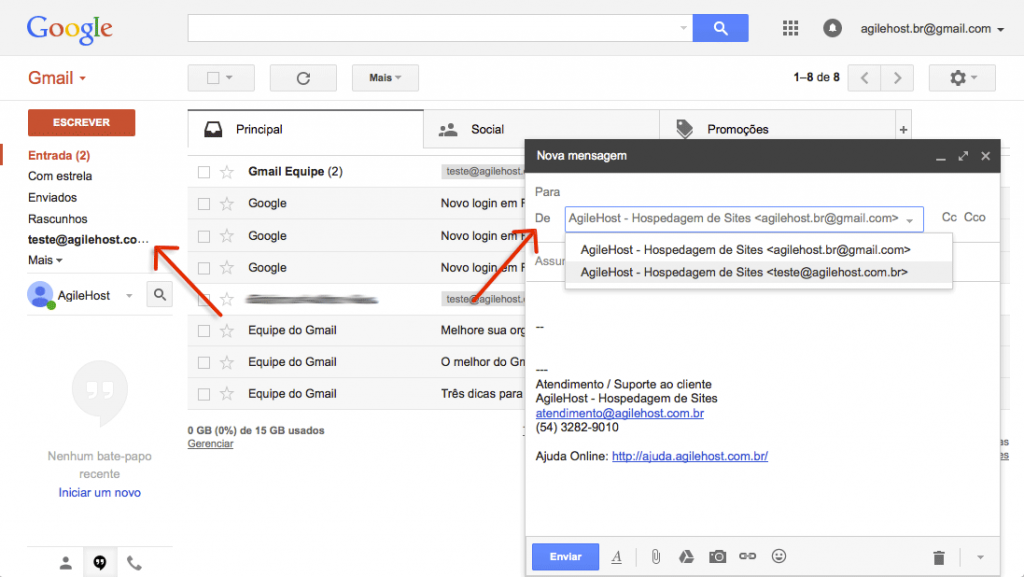The height and width of the screenshot is (577, 1024).
Task: Add Cc recipients field
Action: pos(949,217)
